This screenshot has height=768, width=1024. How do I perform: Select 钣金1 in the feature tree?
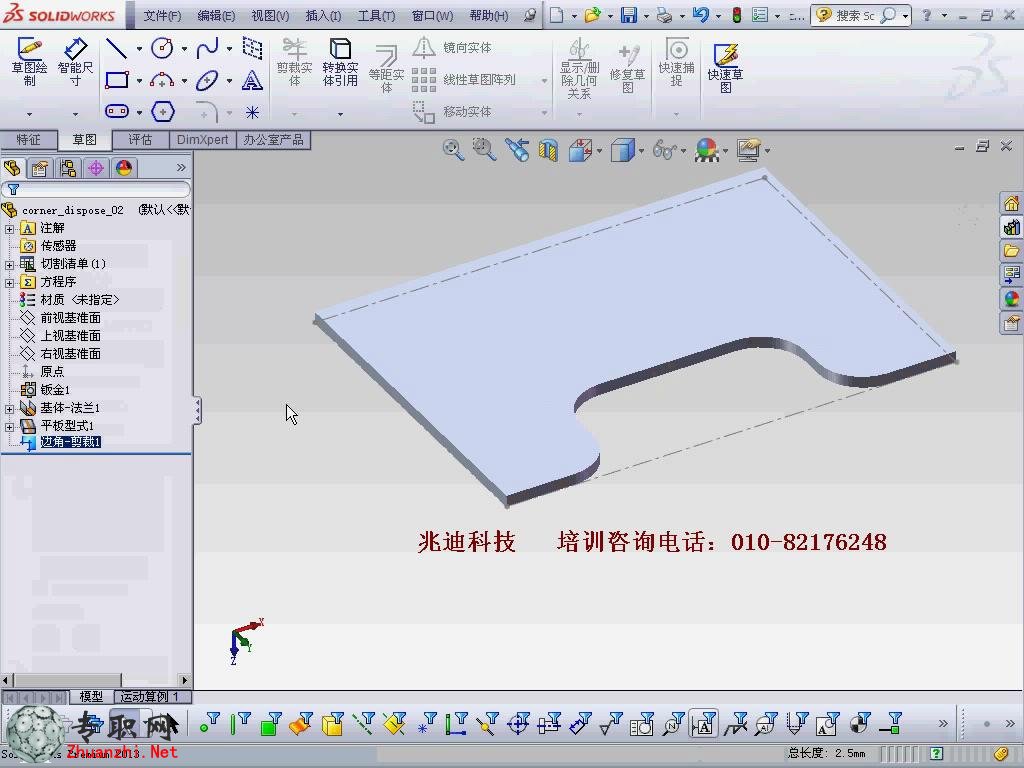55,390
